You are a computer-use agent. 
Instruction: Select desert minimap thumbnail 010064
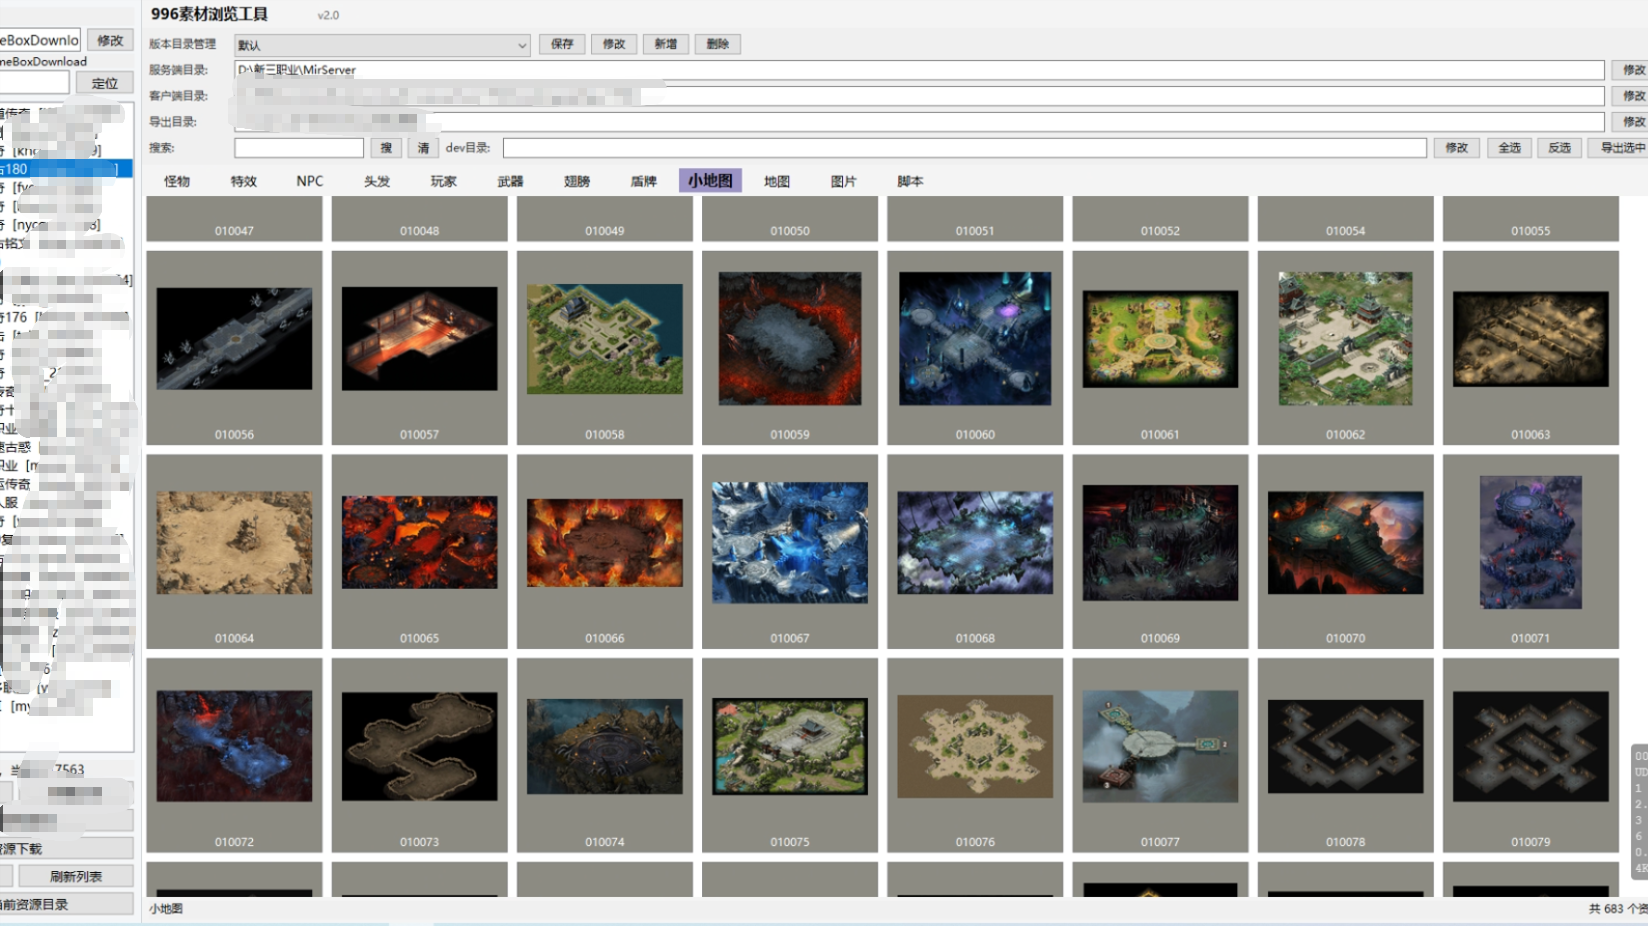click(234, 551)
